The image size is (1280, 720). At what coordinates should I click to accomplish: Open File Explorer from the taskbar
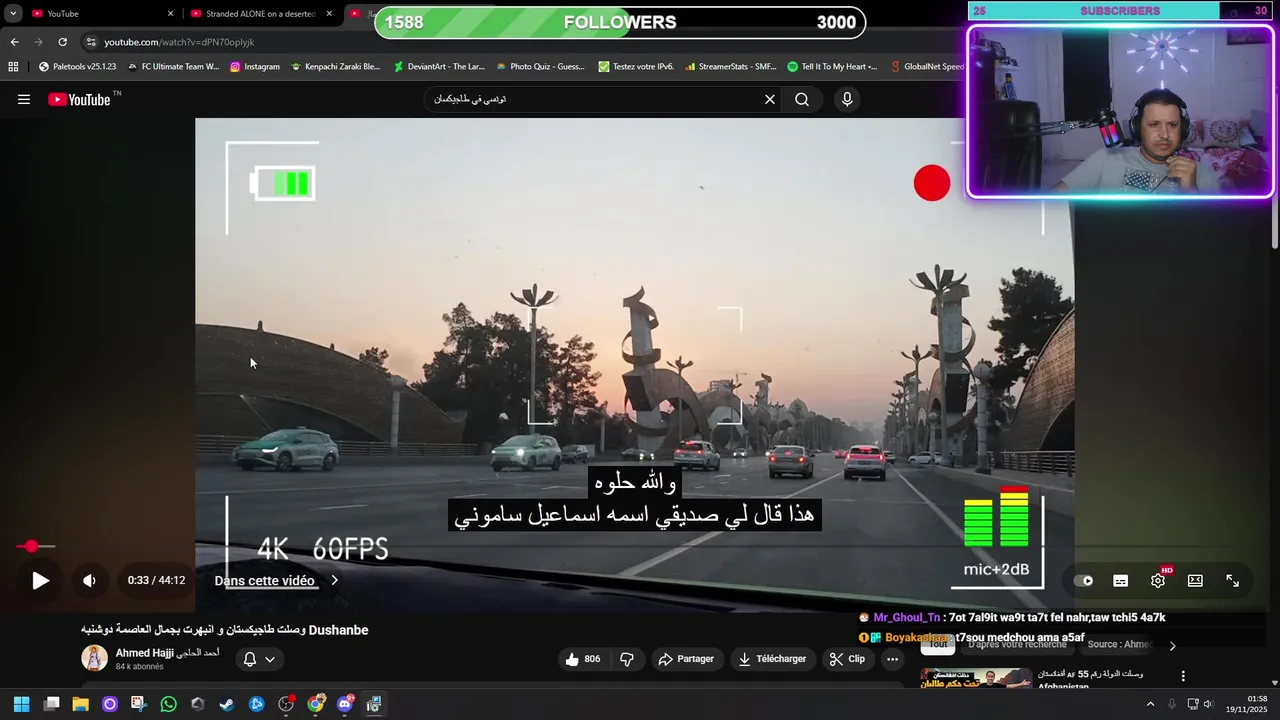80,704
